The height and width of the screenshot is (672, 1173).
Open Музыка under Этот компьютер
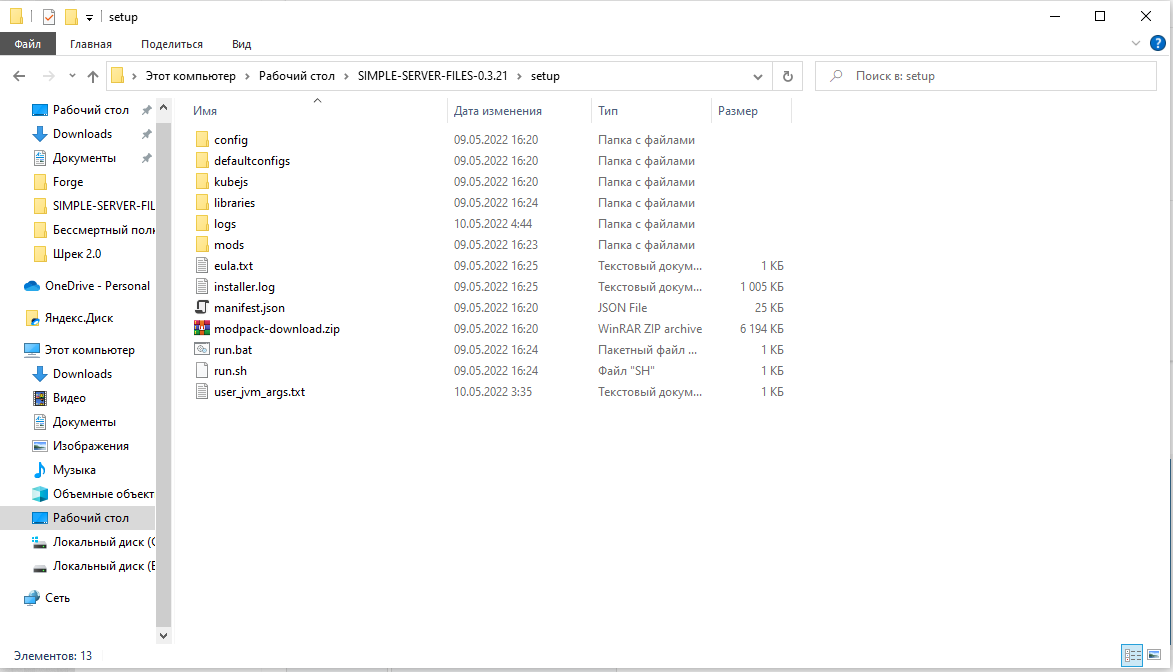coord(74,470)
